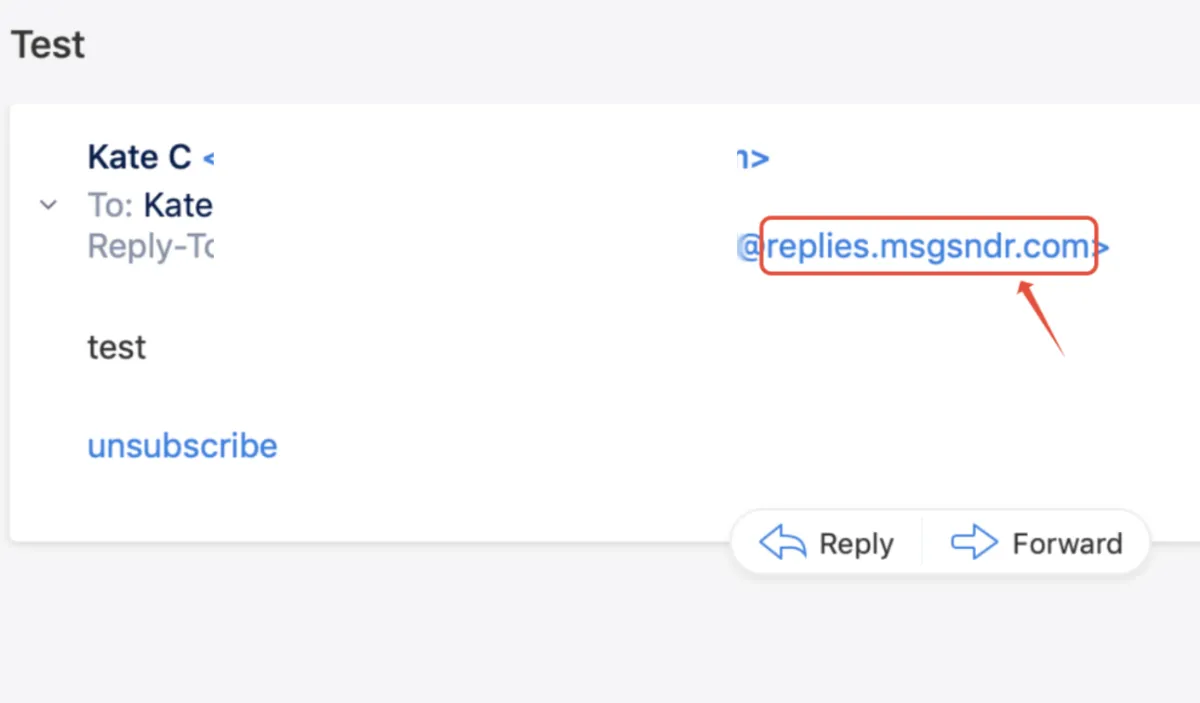1200x703 pixels.
Task: Click the replies.msgsndr.com reply-to address
Action: (x=927, y=246)
